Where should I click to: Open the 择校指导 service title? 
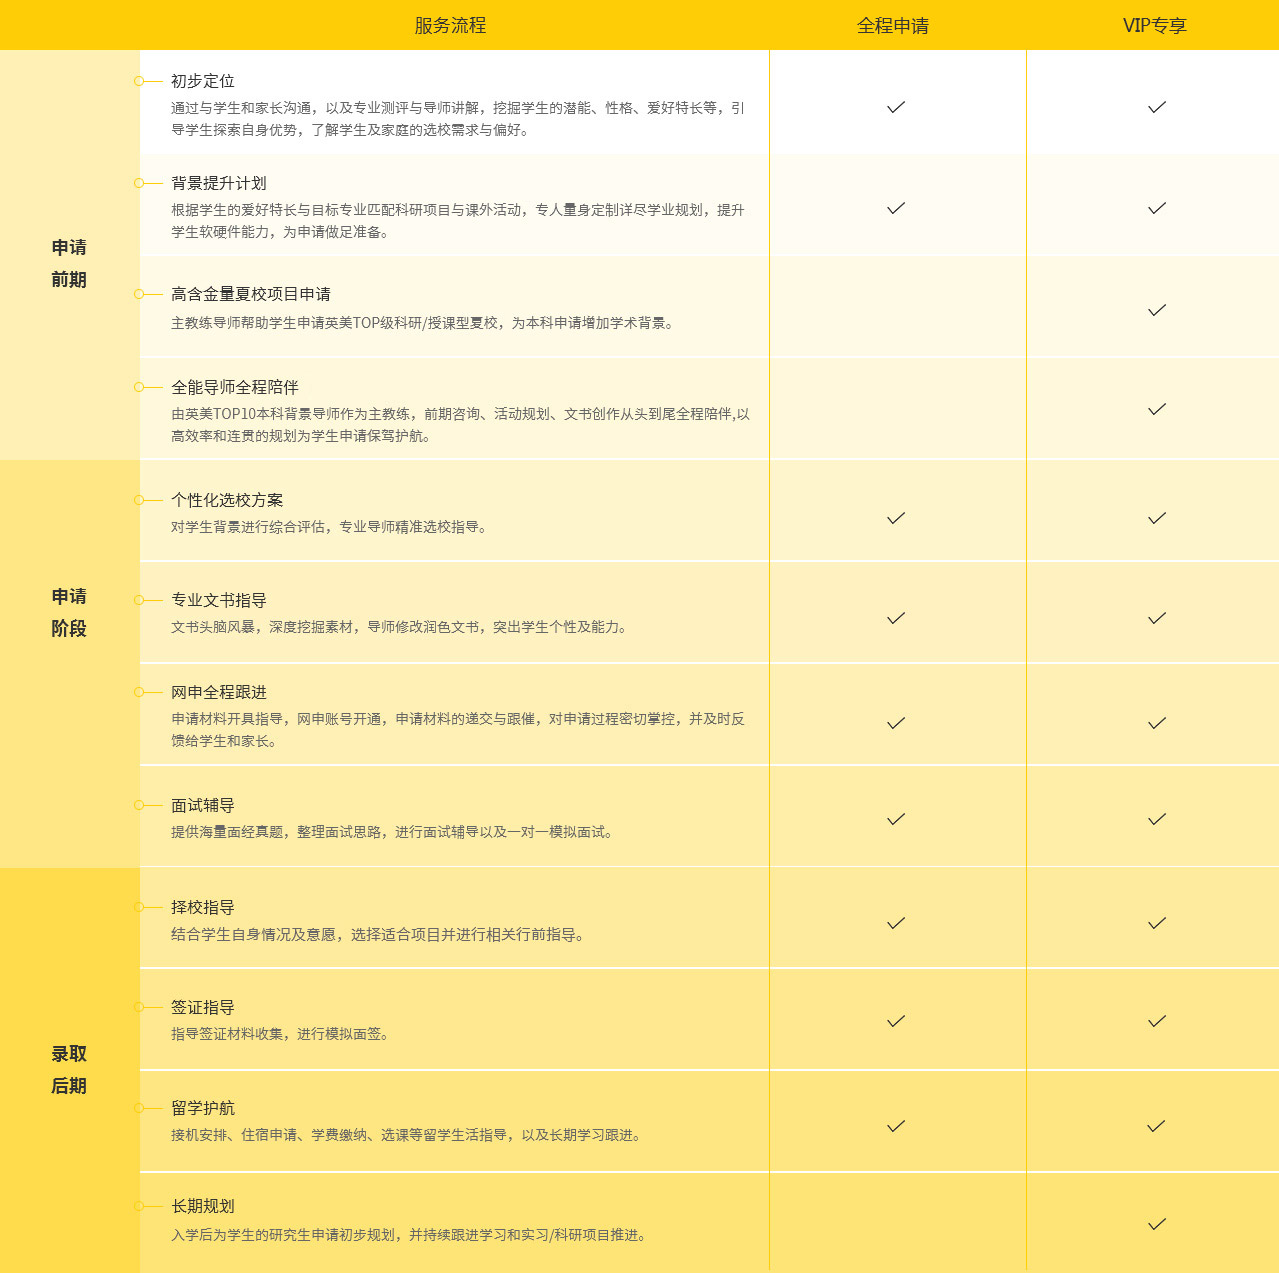203,907
